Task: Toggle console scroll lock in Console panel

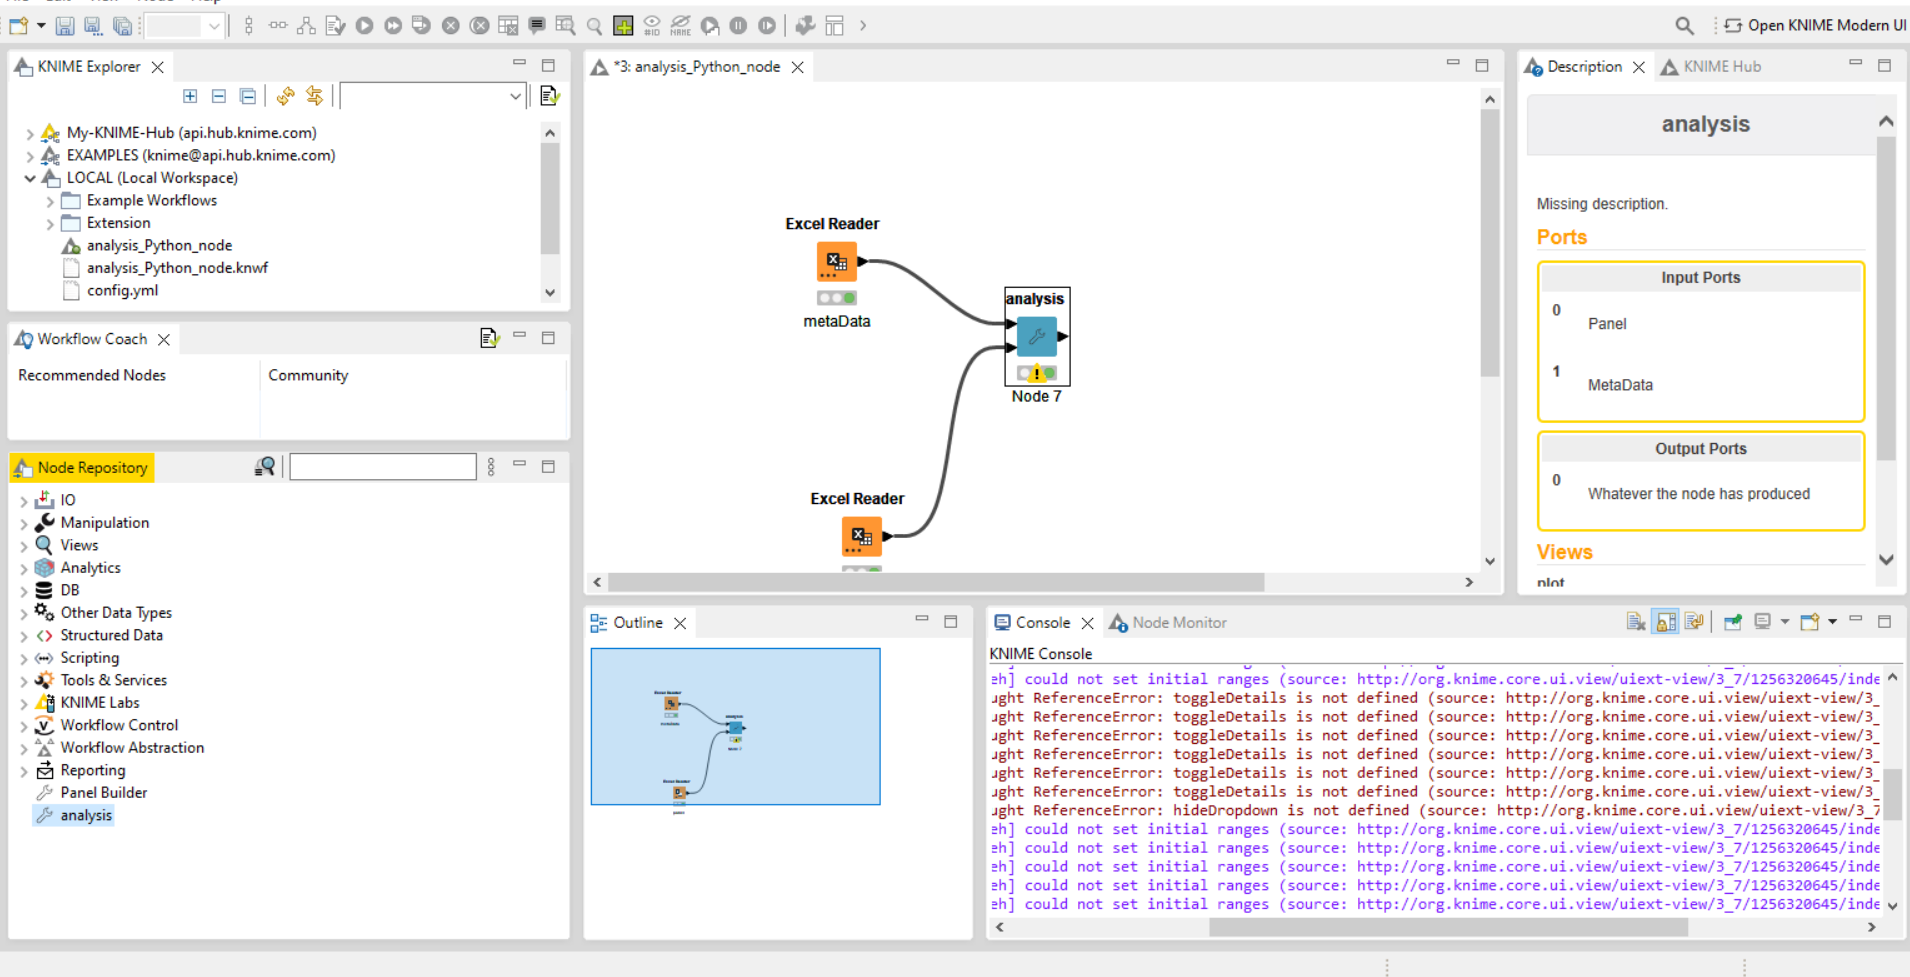Action: (1664, 621)
